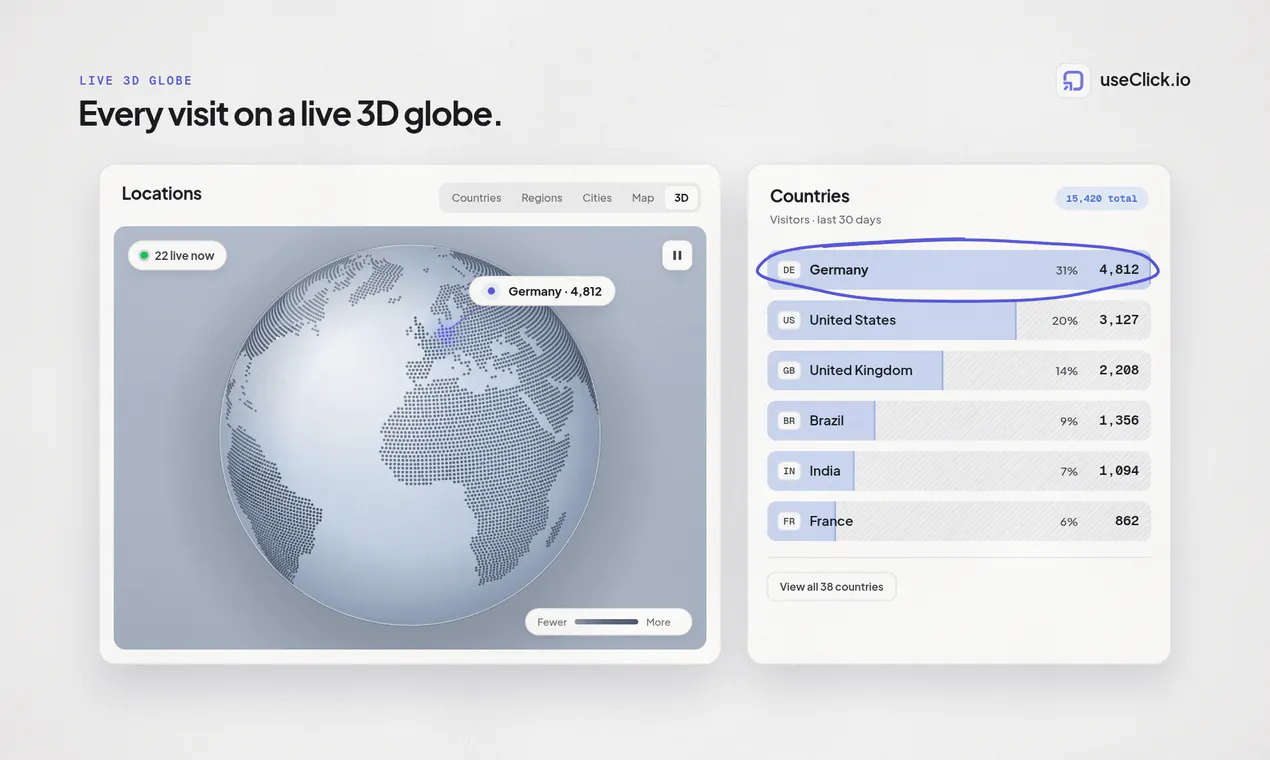Image resolution: width=1270 pixels, height=760 pixels.
Task: Select the France country row
Action: click(x=959, y=521)
